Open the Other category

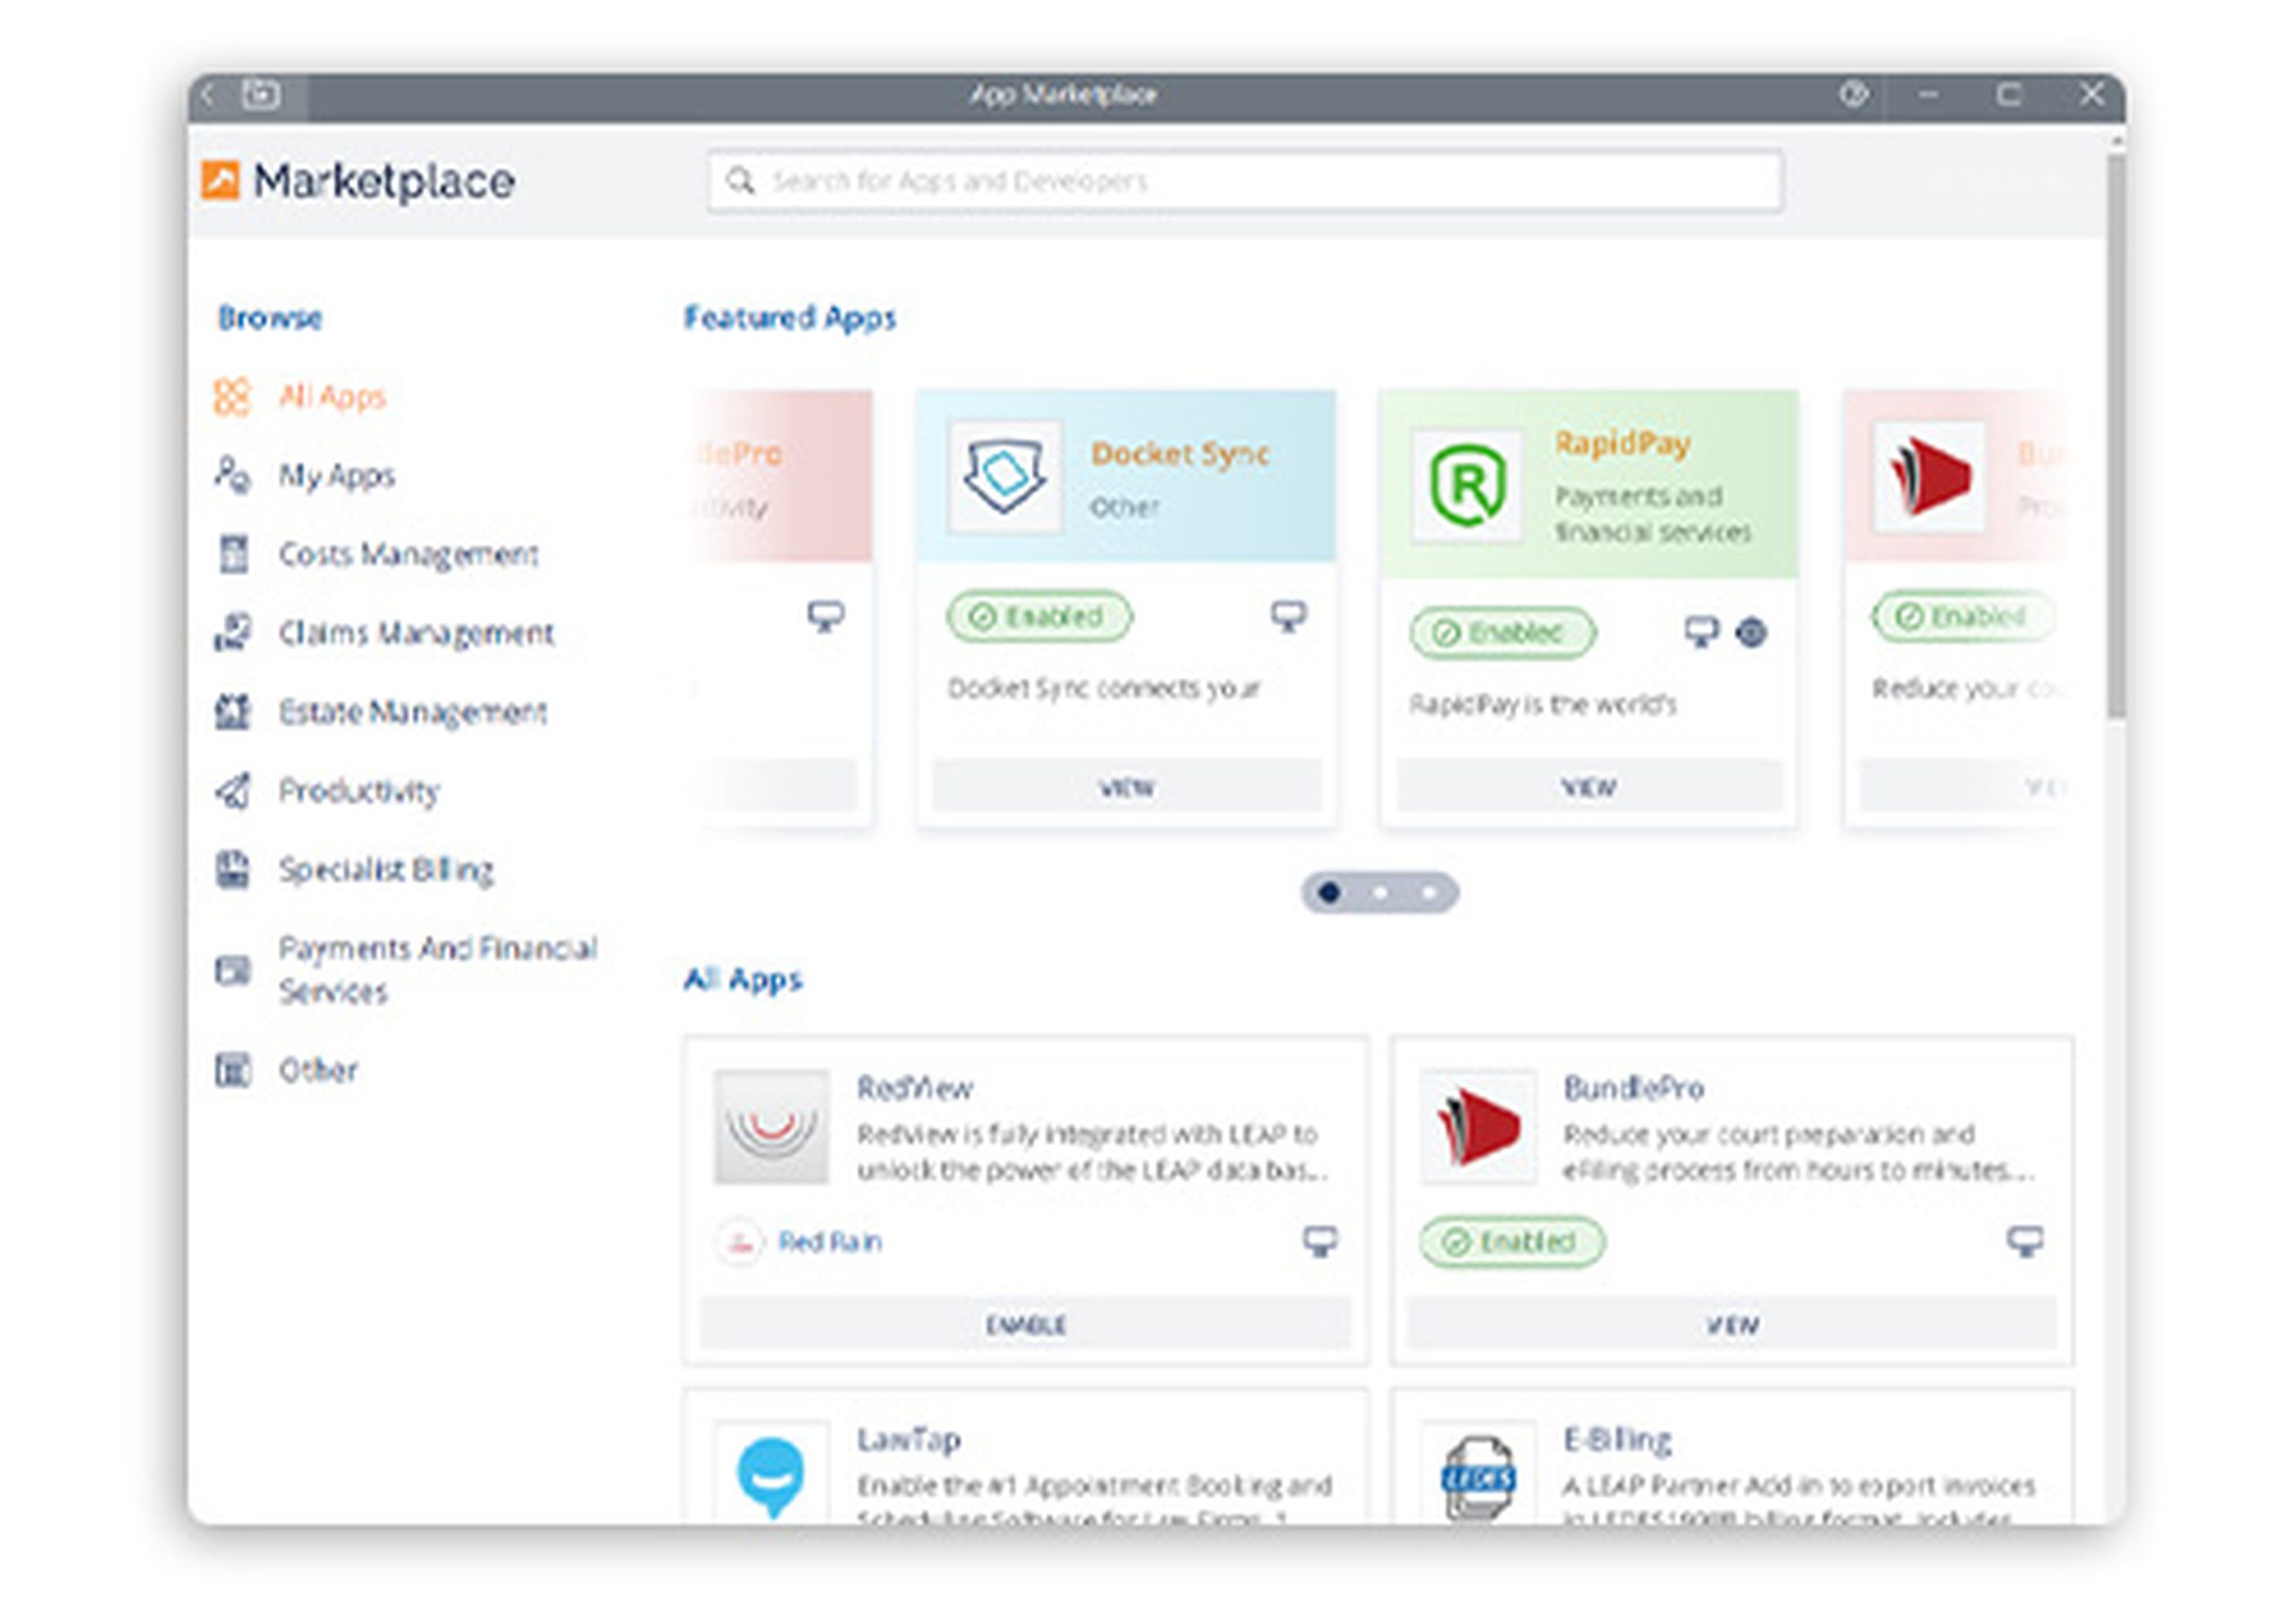coord(317,1070)
